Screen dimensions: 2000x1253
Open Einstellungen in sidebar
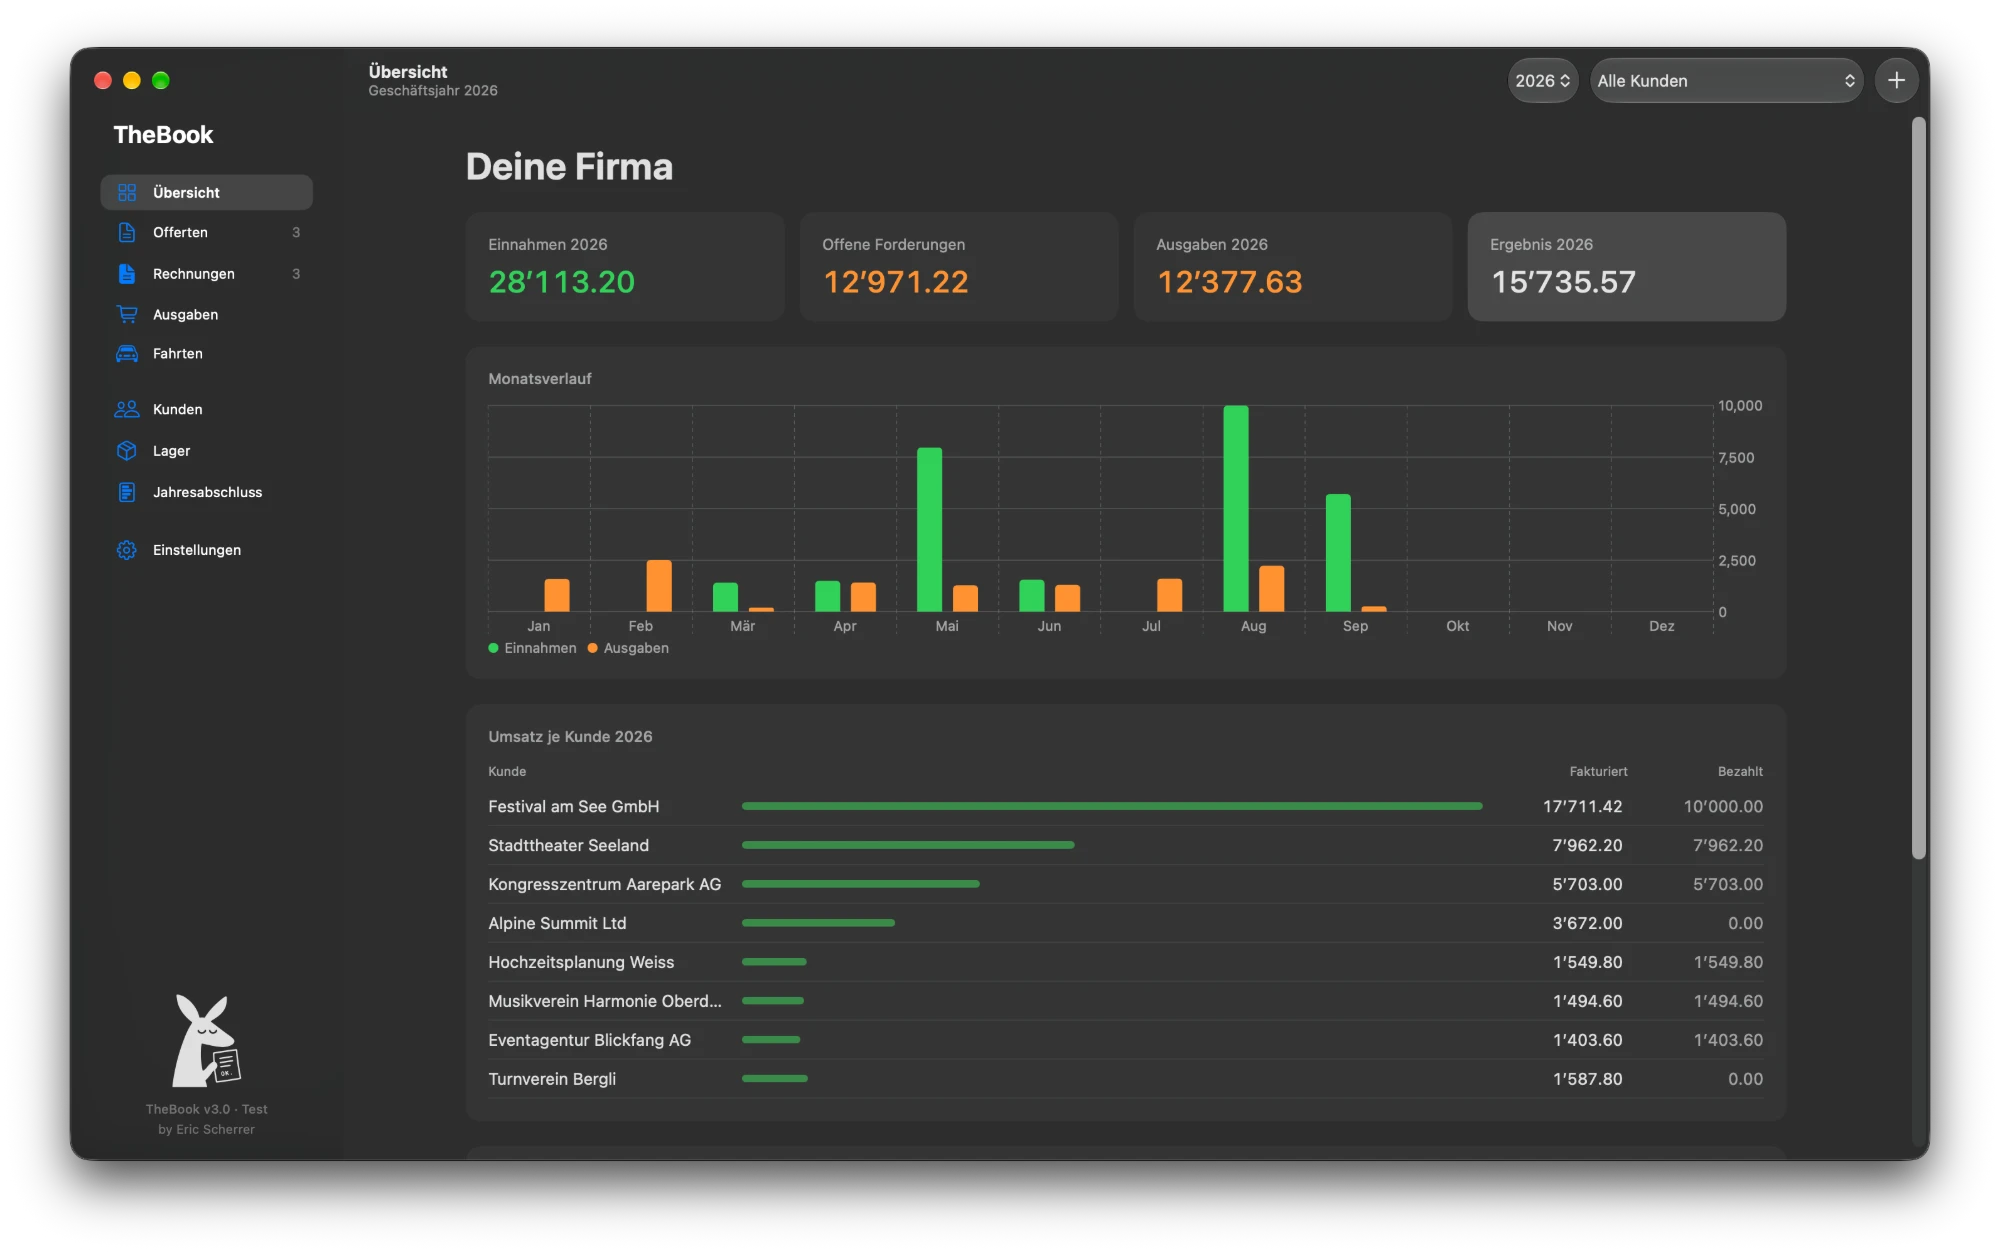tap(207, 550)
